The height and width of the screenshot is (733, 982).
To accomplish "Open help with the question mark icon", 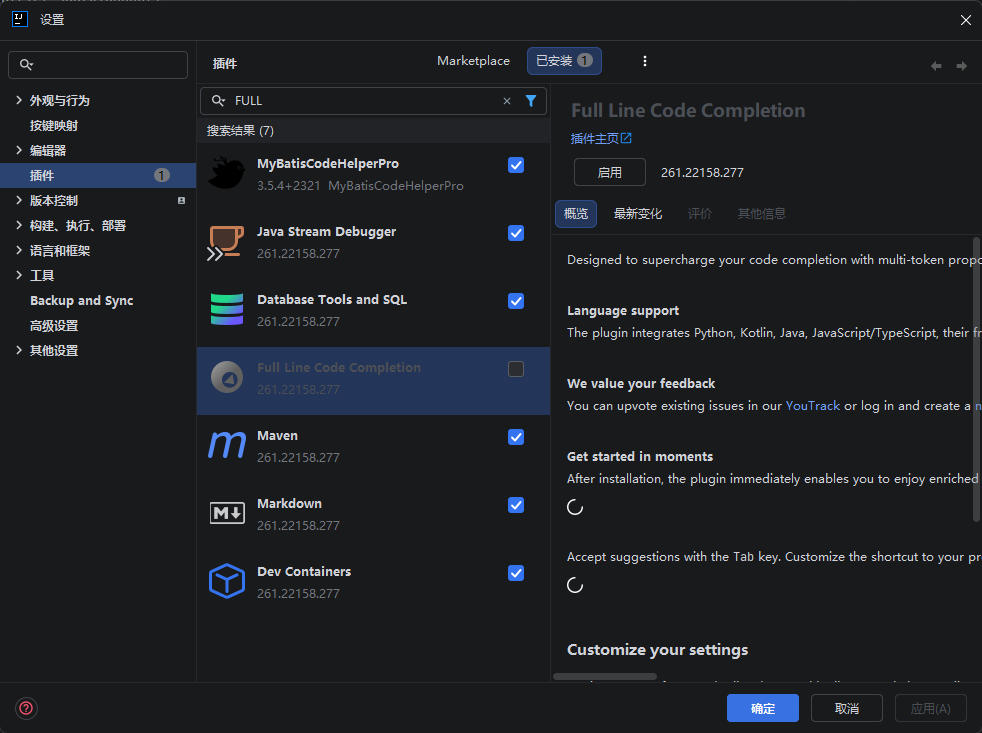I will click(26, 708).
